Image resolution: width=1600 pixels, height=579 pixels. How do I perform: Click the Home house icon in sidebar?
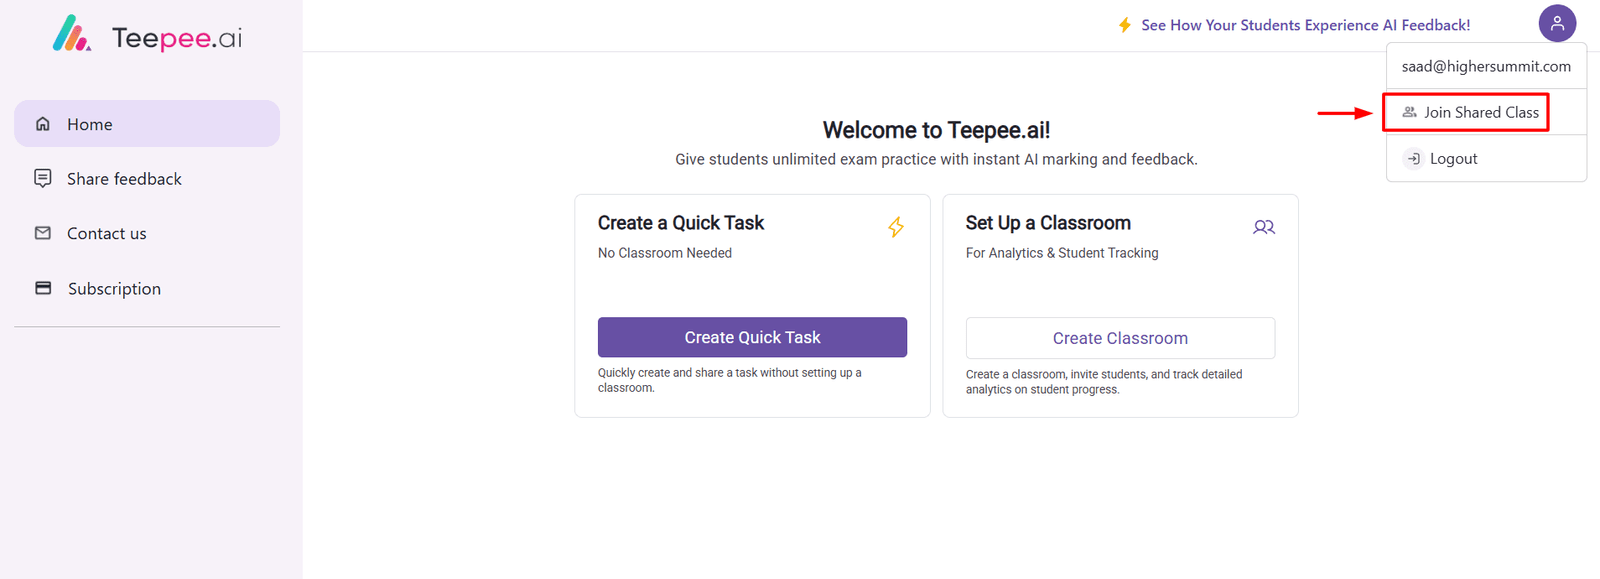tap(43, 124)
